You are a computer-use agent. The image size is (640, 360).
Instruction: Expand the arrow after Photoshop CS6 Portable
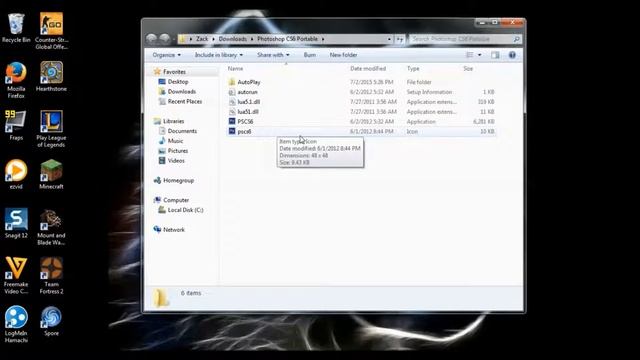point(323,39)
